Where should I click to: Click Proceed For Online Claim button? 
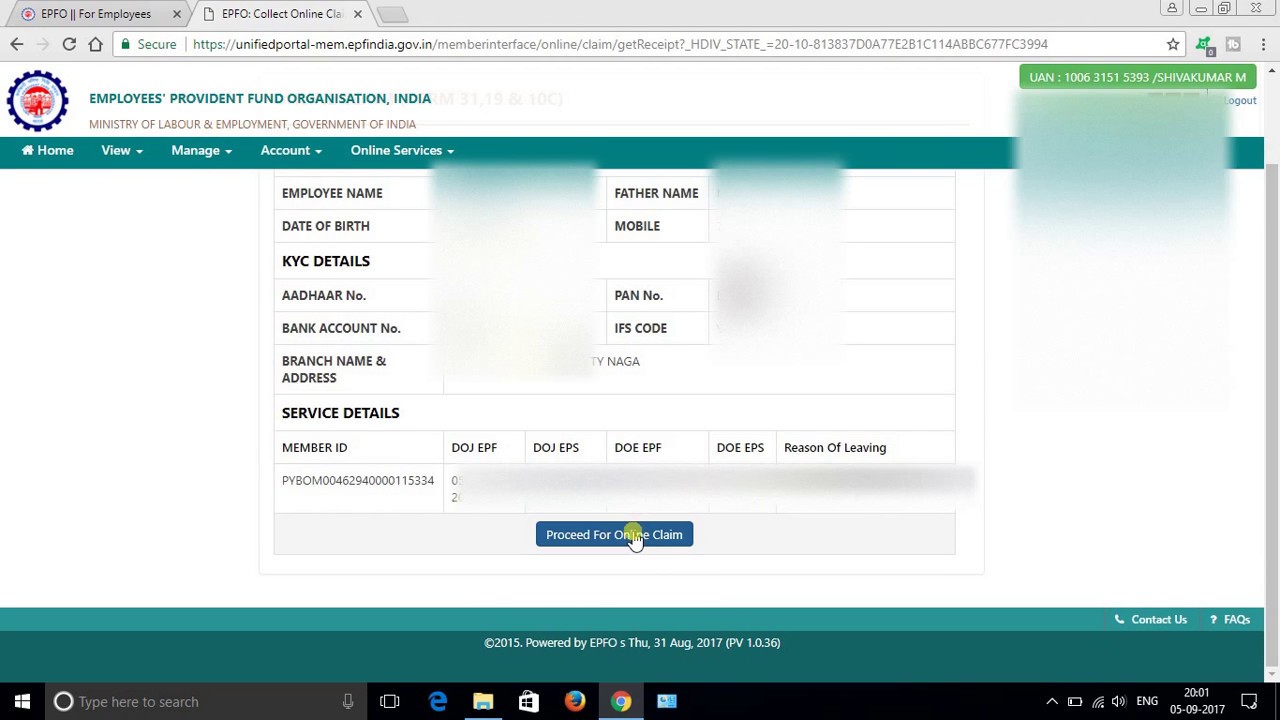click(x=614, y=534)
